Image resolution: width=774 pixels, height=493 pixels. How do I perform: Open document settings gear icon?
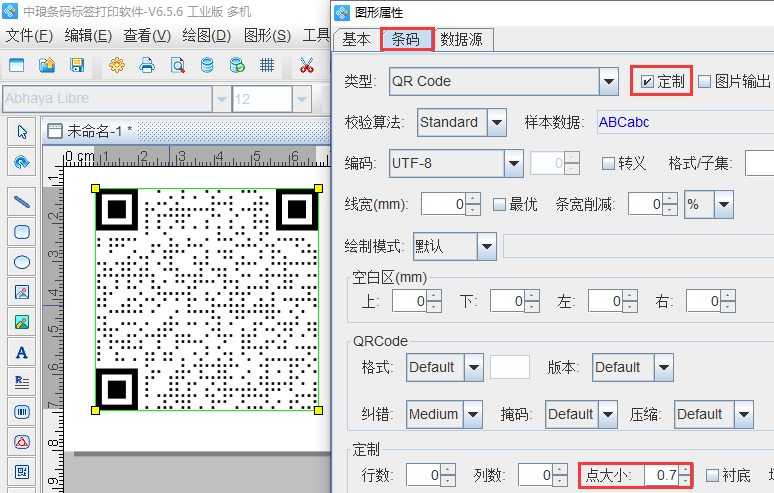tap(117, 65)
